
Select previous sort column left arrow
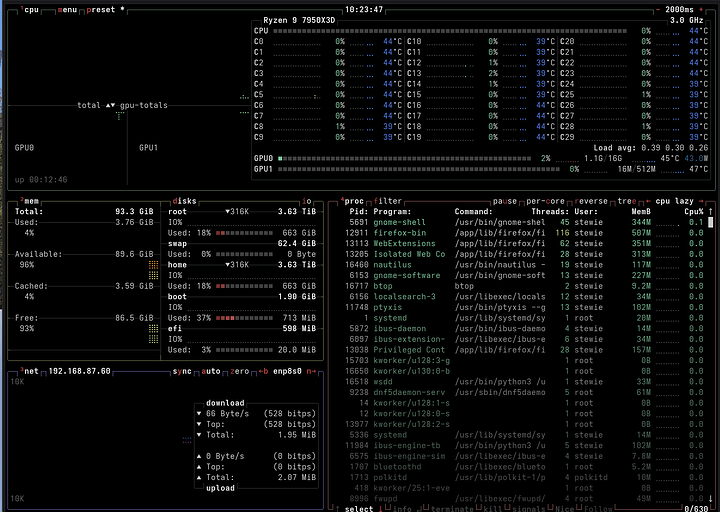click(648, 201)
